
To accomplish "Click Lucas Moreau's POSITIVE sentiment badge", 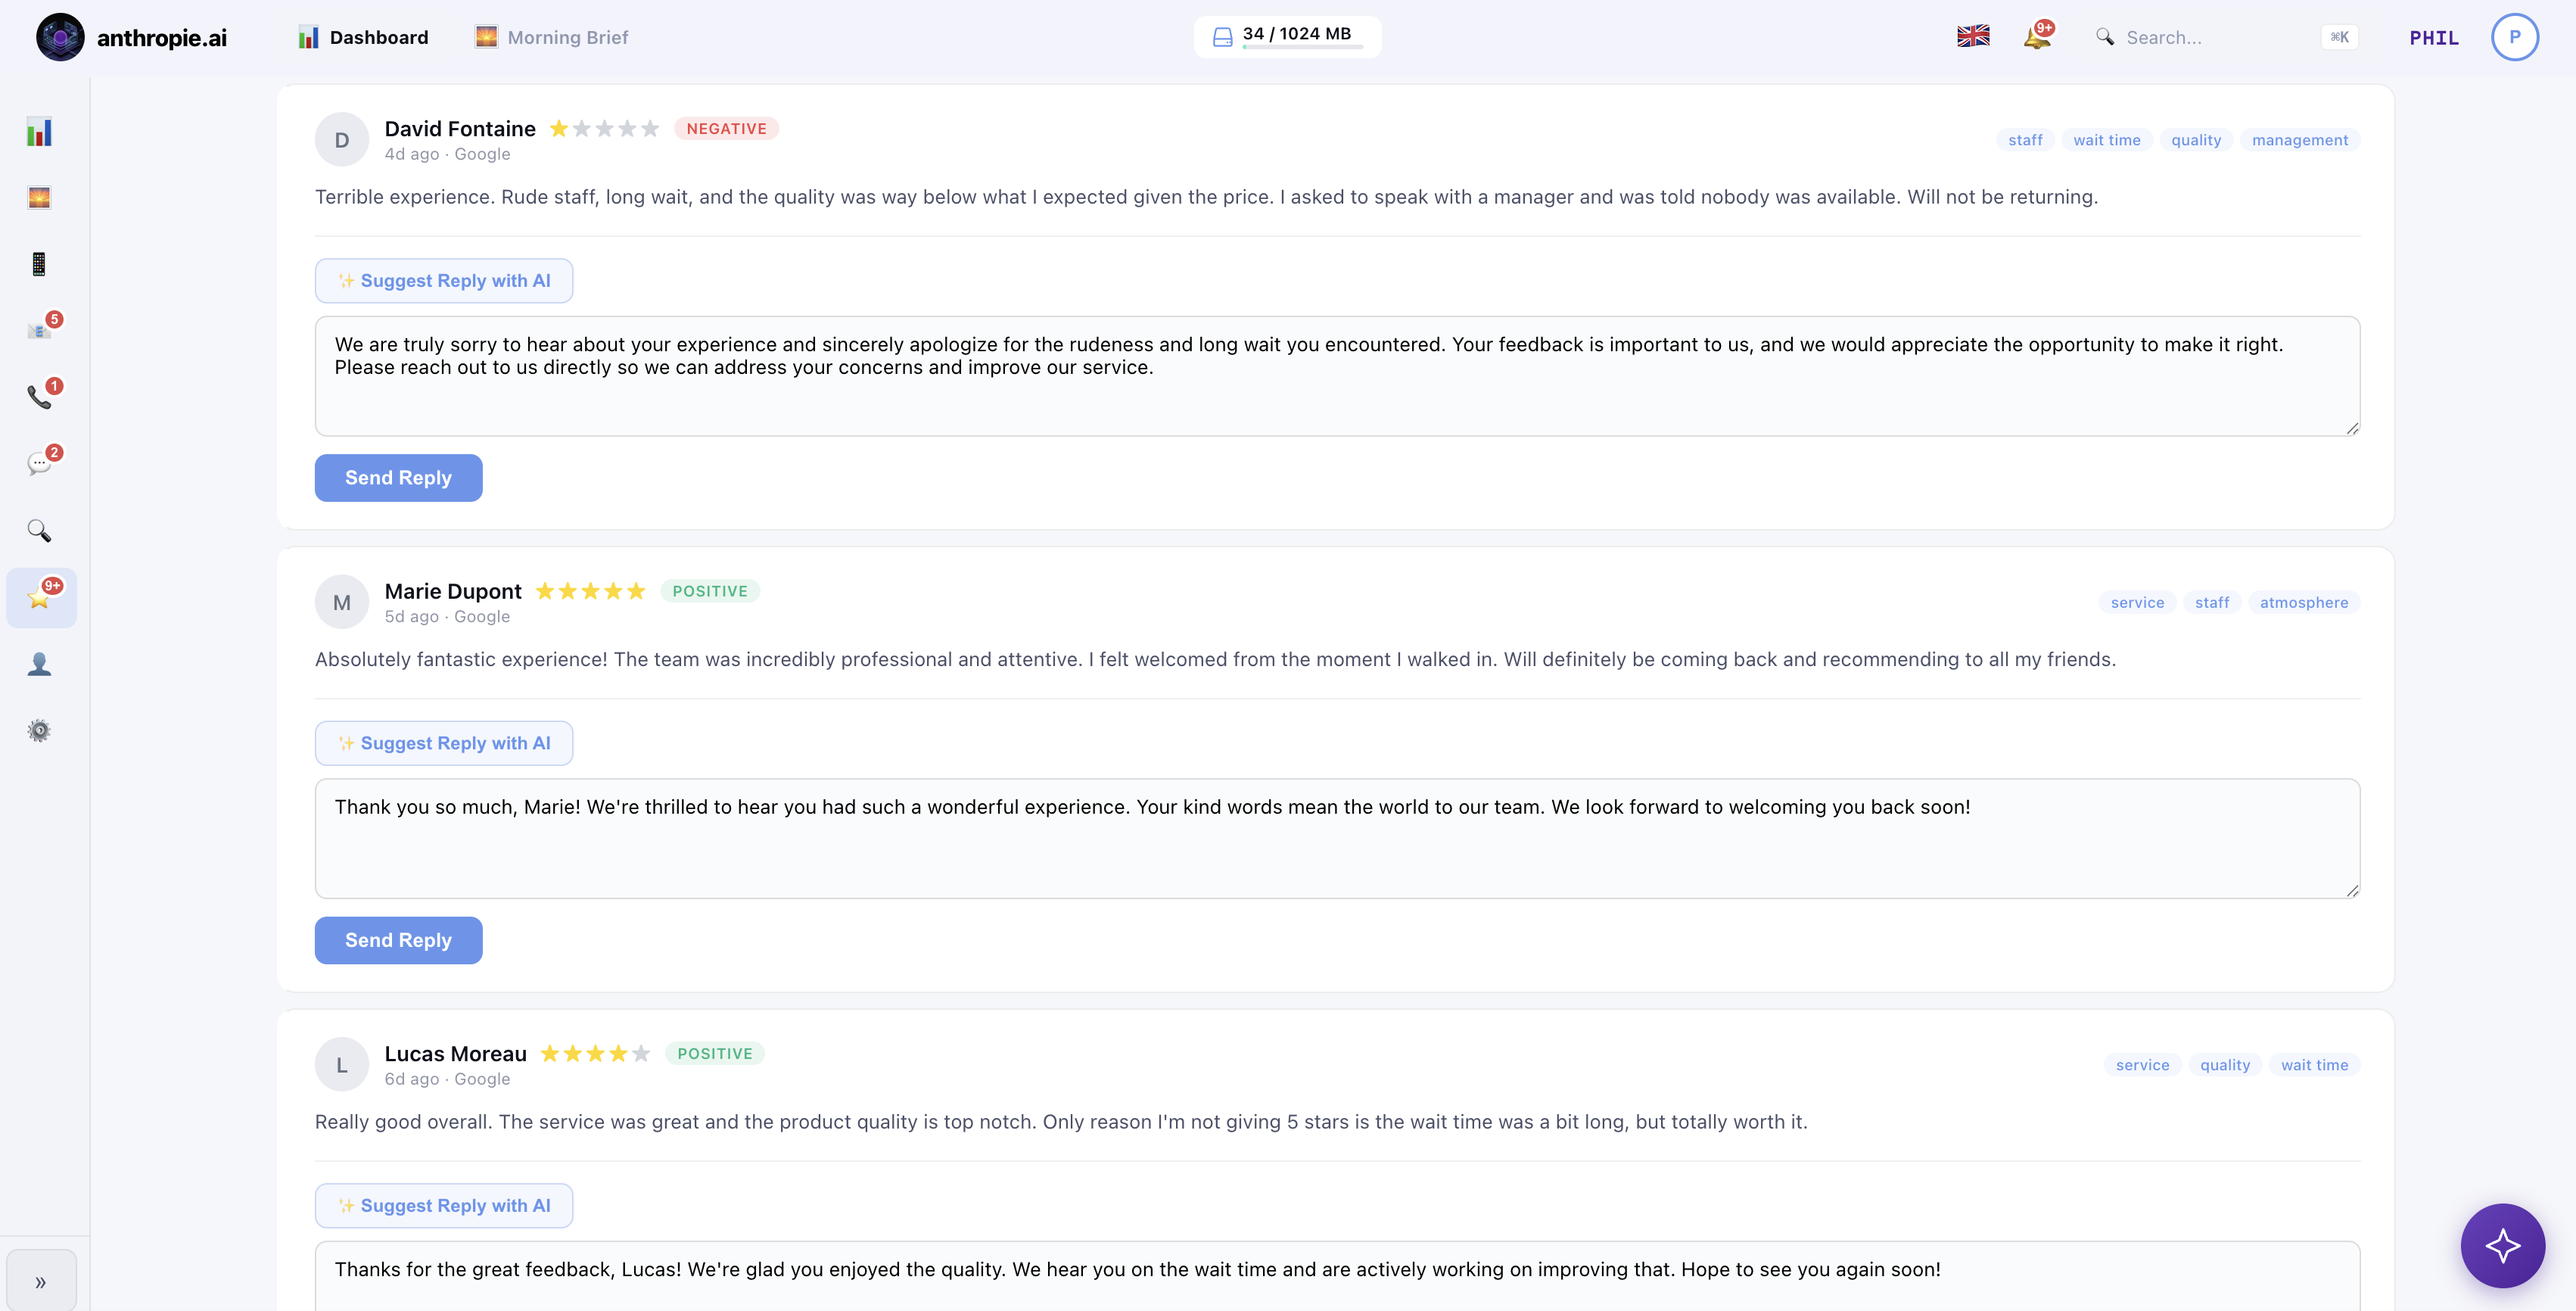I will (x=715, y=1054).
